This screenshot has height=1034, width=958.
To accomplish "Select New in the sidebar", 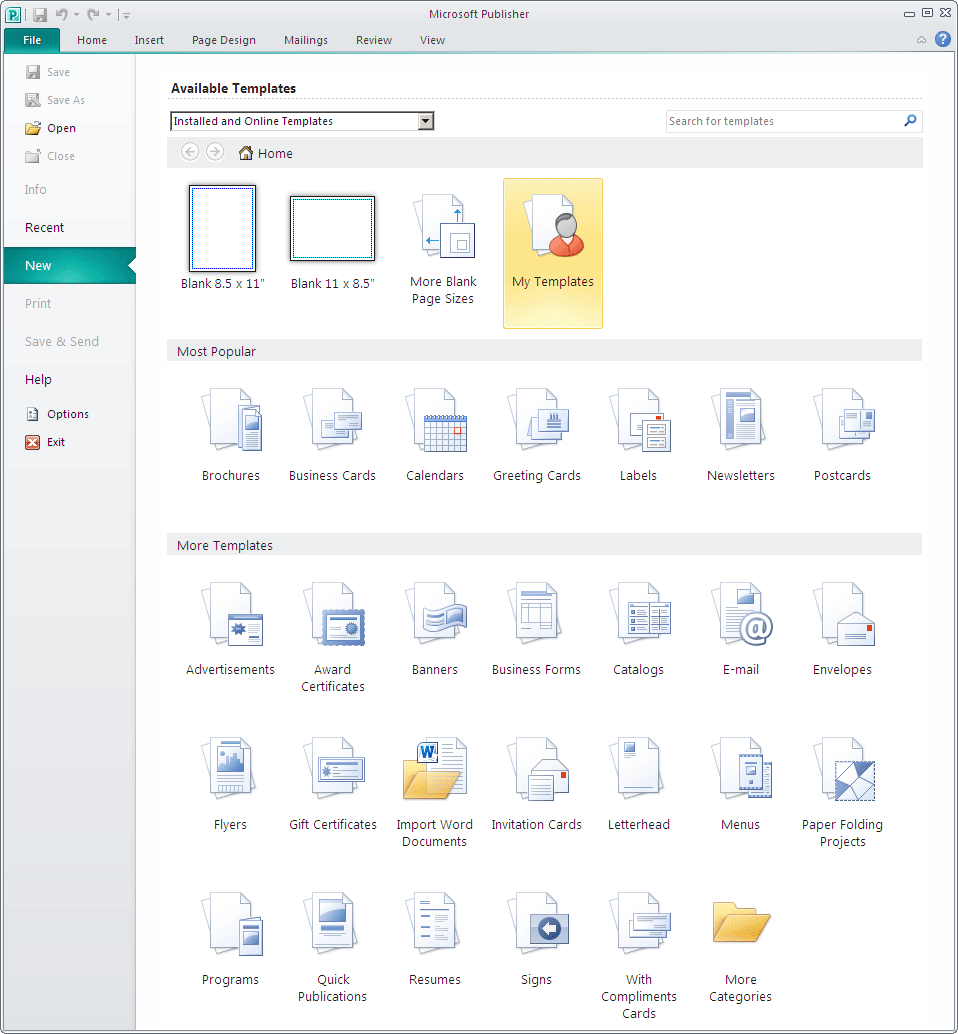I will click(x=69, y=266).
